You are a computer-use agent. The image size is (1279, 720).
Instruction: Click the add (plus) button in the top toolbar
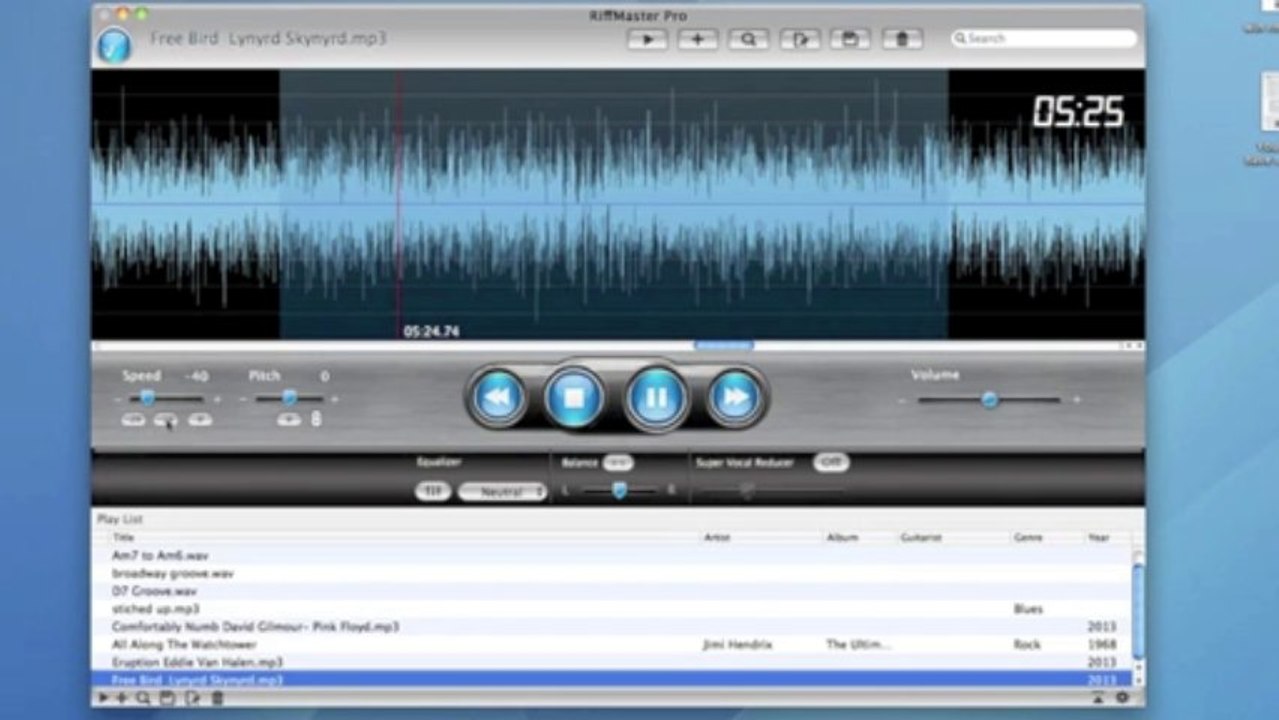698,39
